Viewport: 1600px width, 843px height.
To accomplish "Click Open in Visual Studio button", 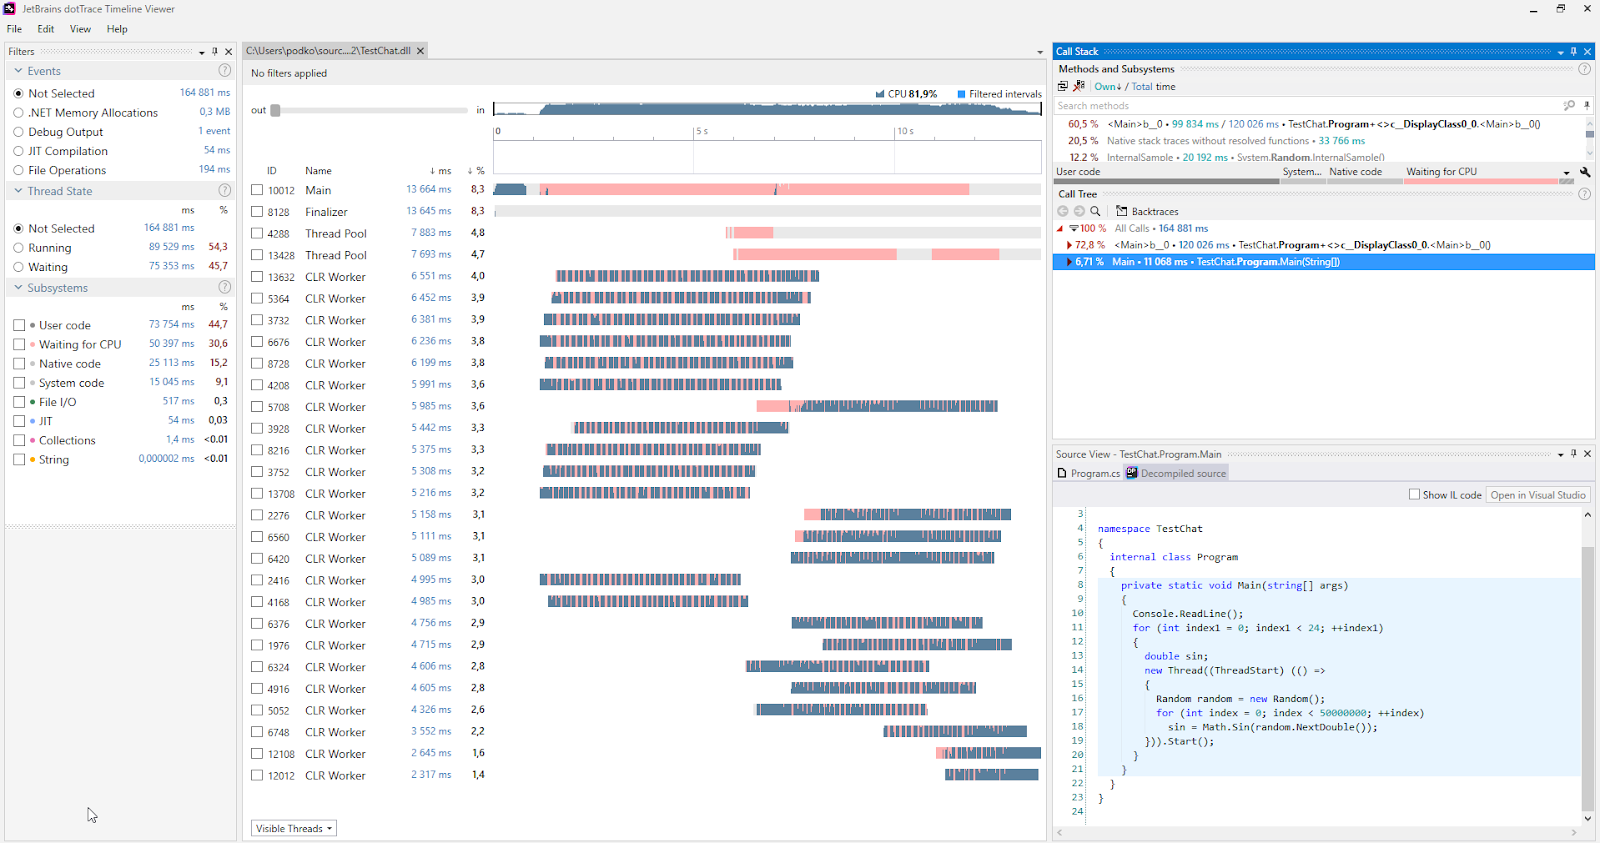I will point(1538,495).
